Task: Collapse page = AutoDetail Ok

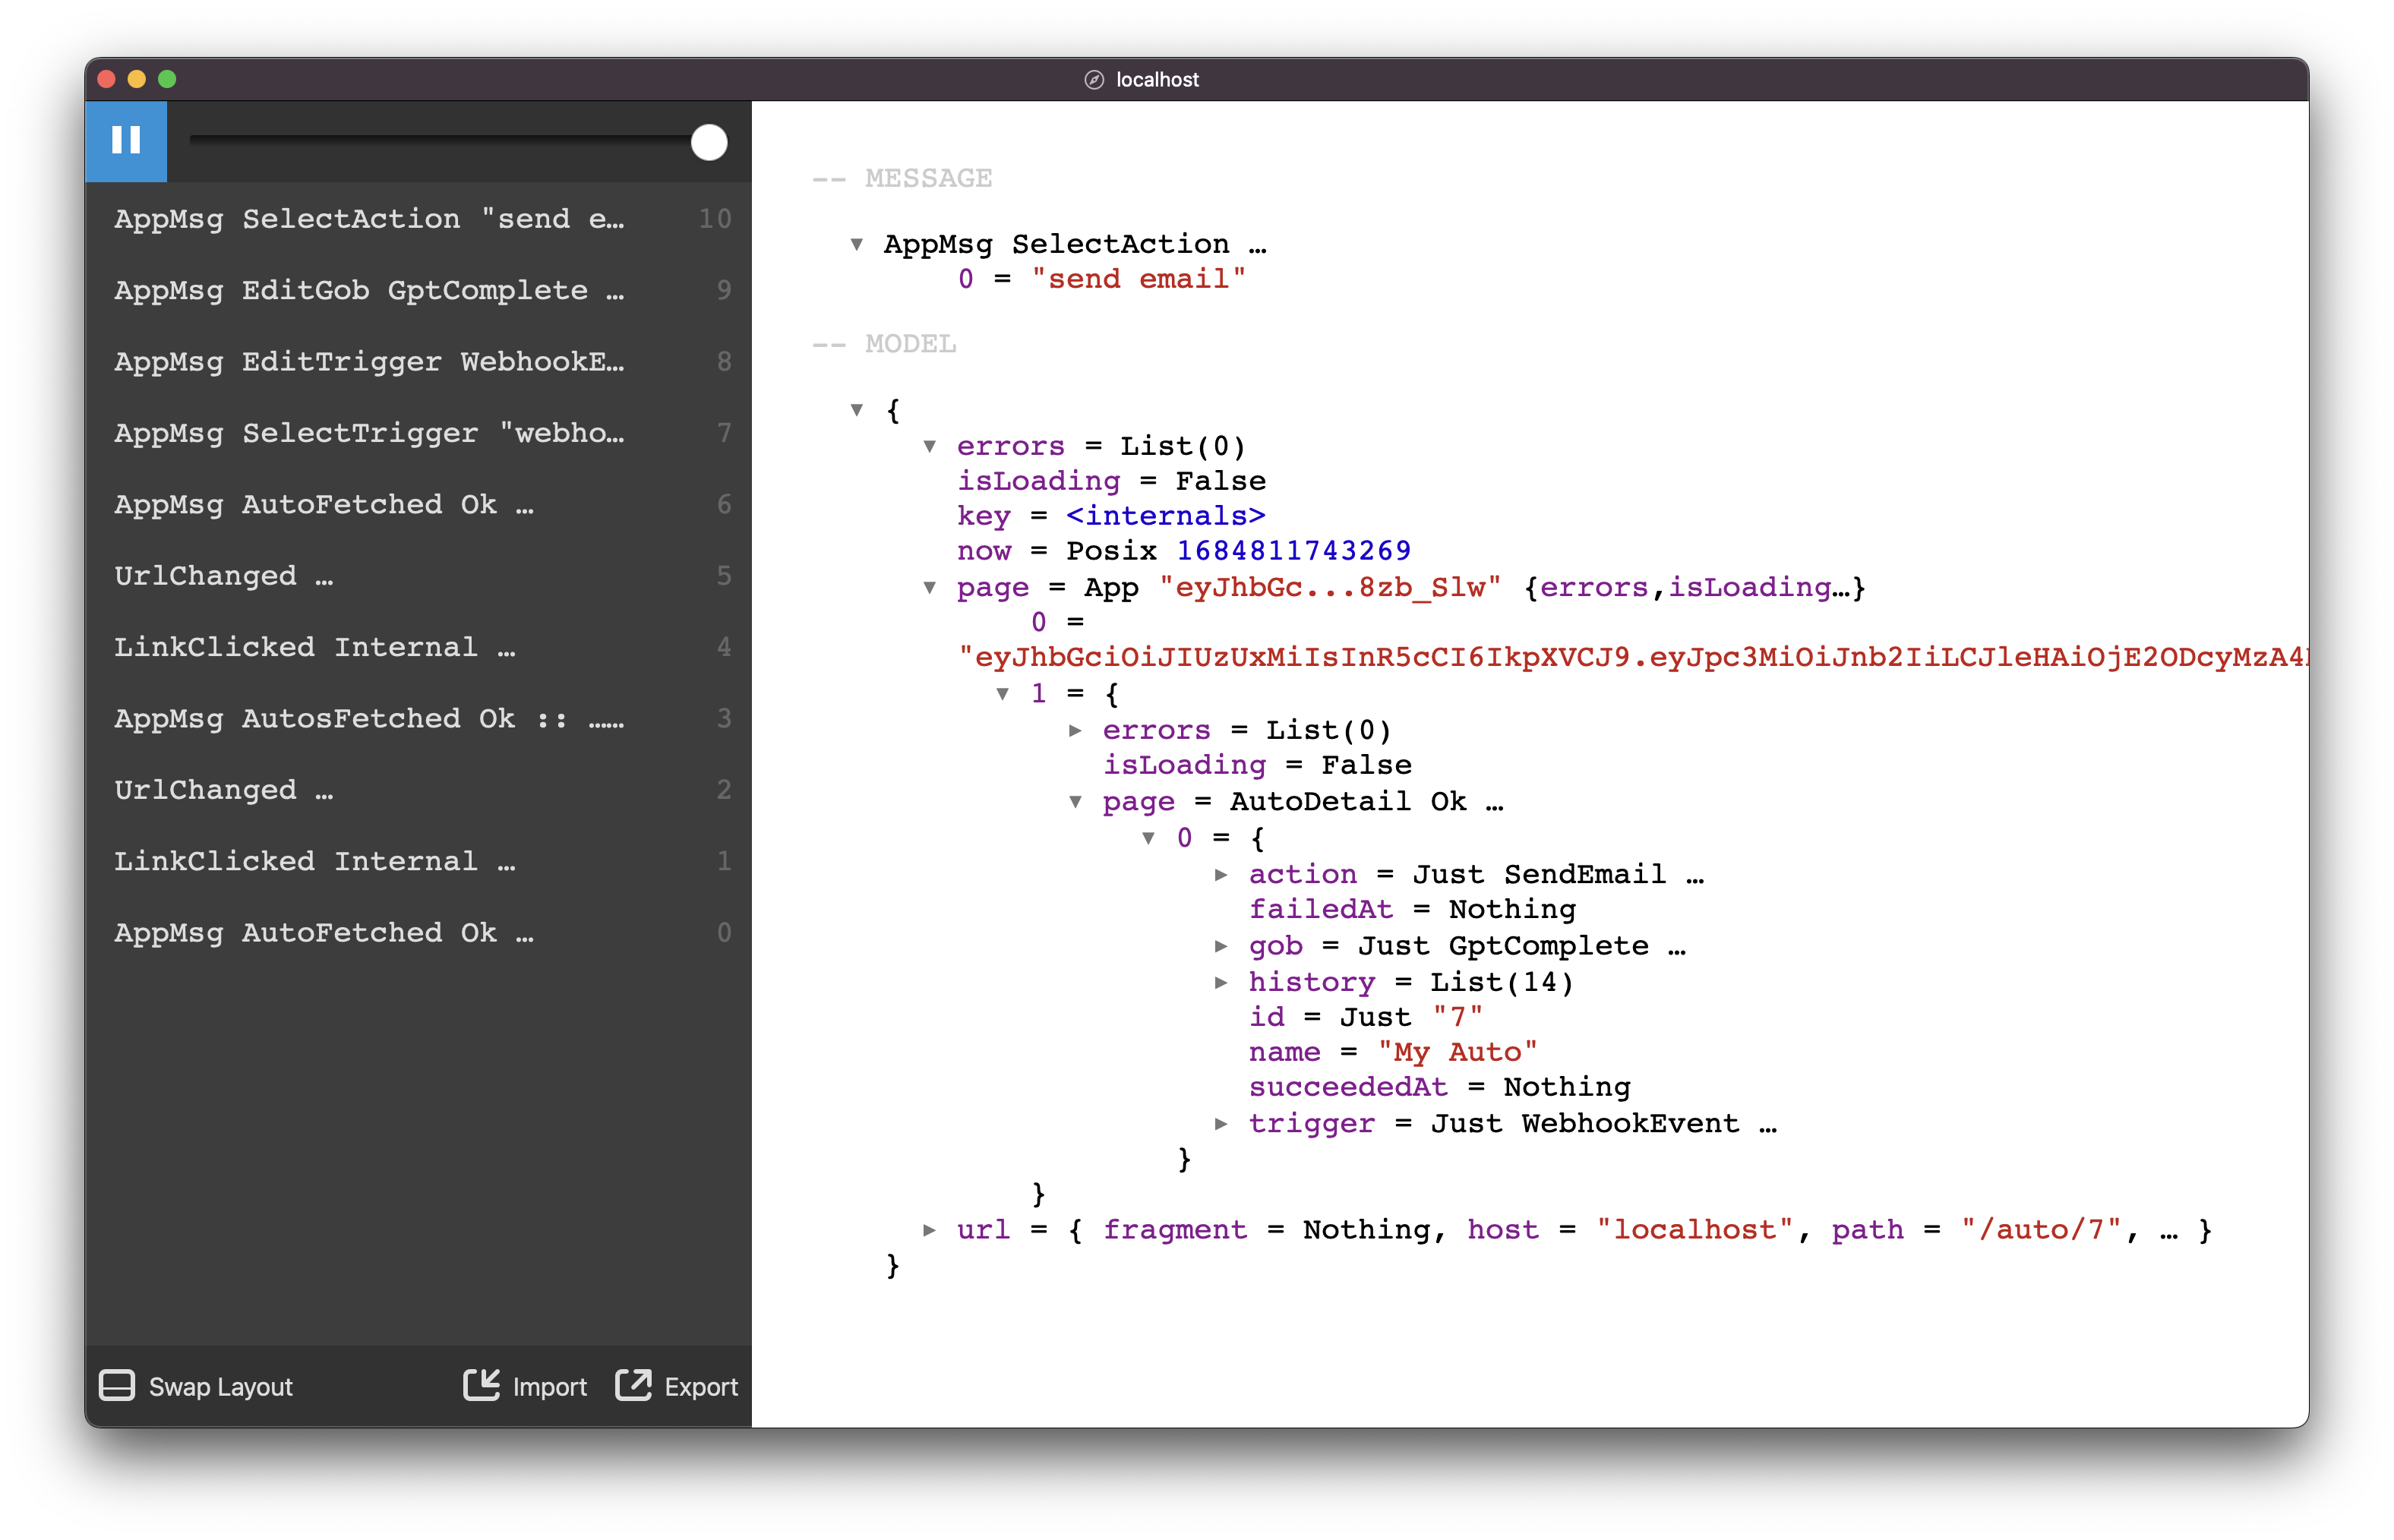Action: (1077, 801)
